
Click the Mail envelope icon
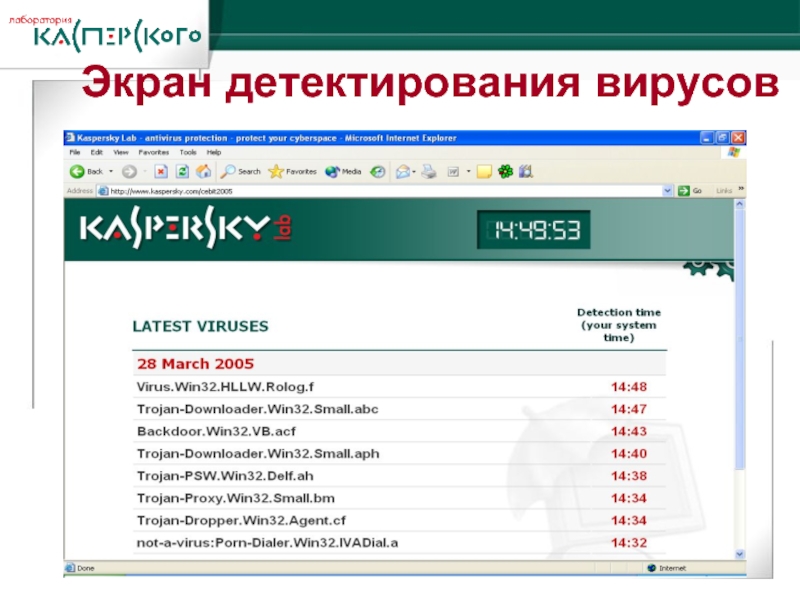point(403,172)
